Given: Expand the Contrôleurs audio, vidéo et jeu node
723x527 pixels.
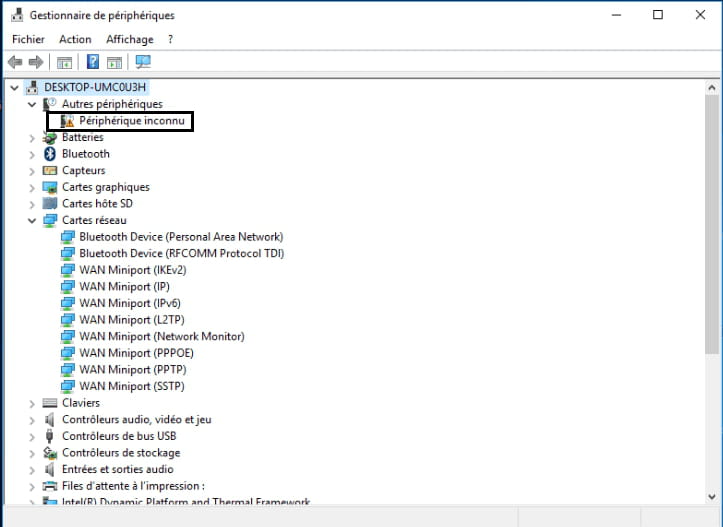Looking at the screenshot, I should click(32, 420).
